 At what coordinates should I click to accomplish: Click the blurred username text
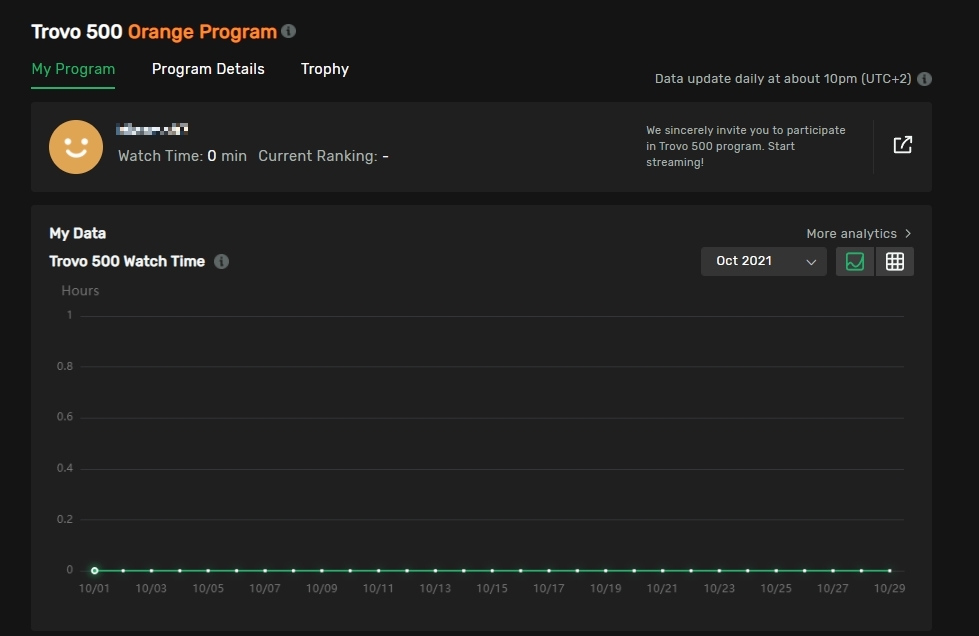click(153, 129)
